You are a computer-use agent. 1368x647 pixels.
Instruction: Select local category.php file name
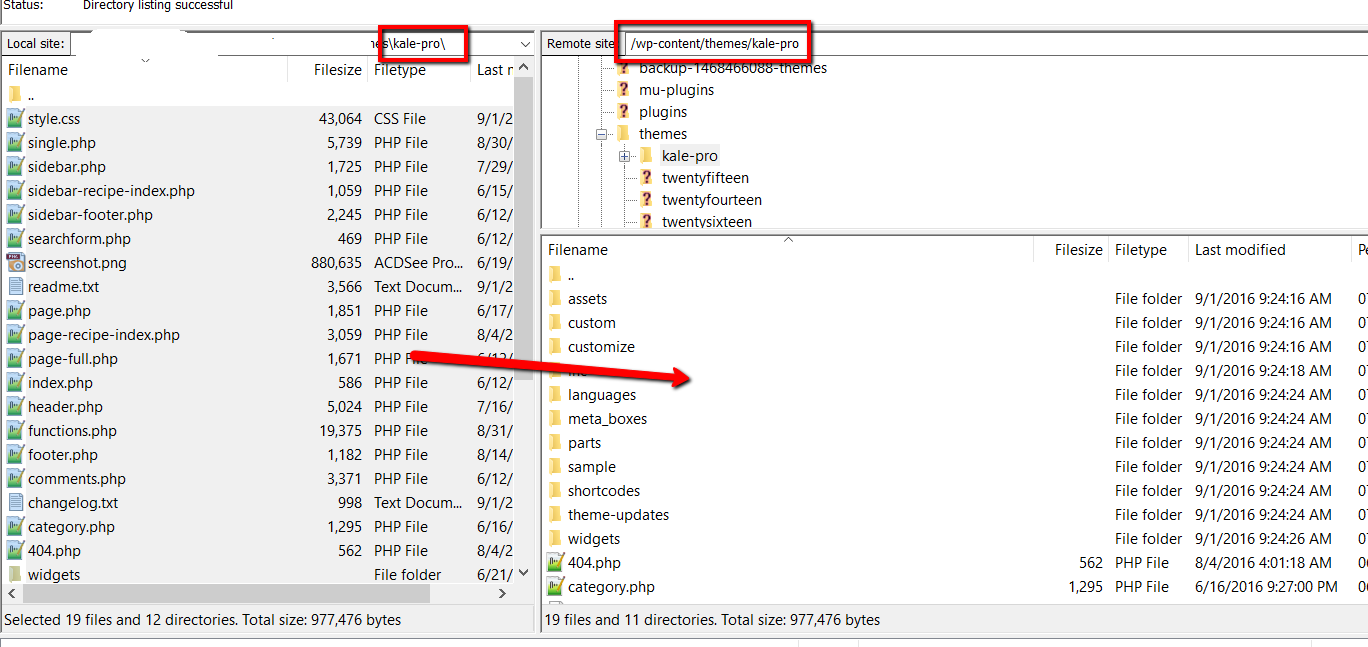click(71, 527)
